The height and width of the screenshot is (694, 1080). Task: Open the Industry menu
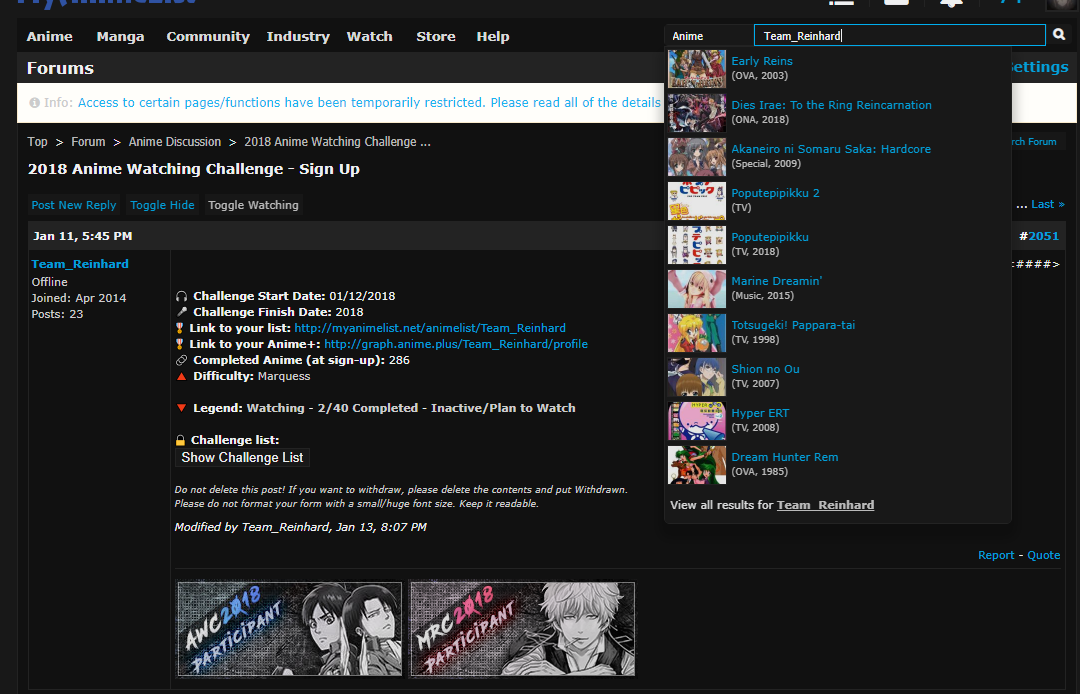click(298, 37)
